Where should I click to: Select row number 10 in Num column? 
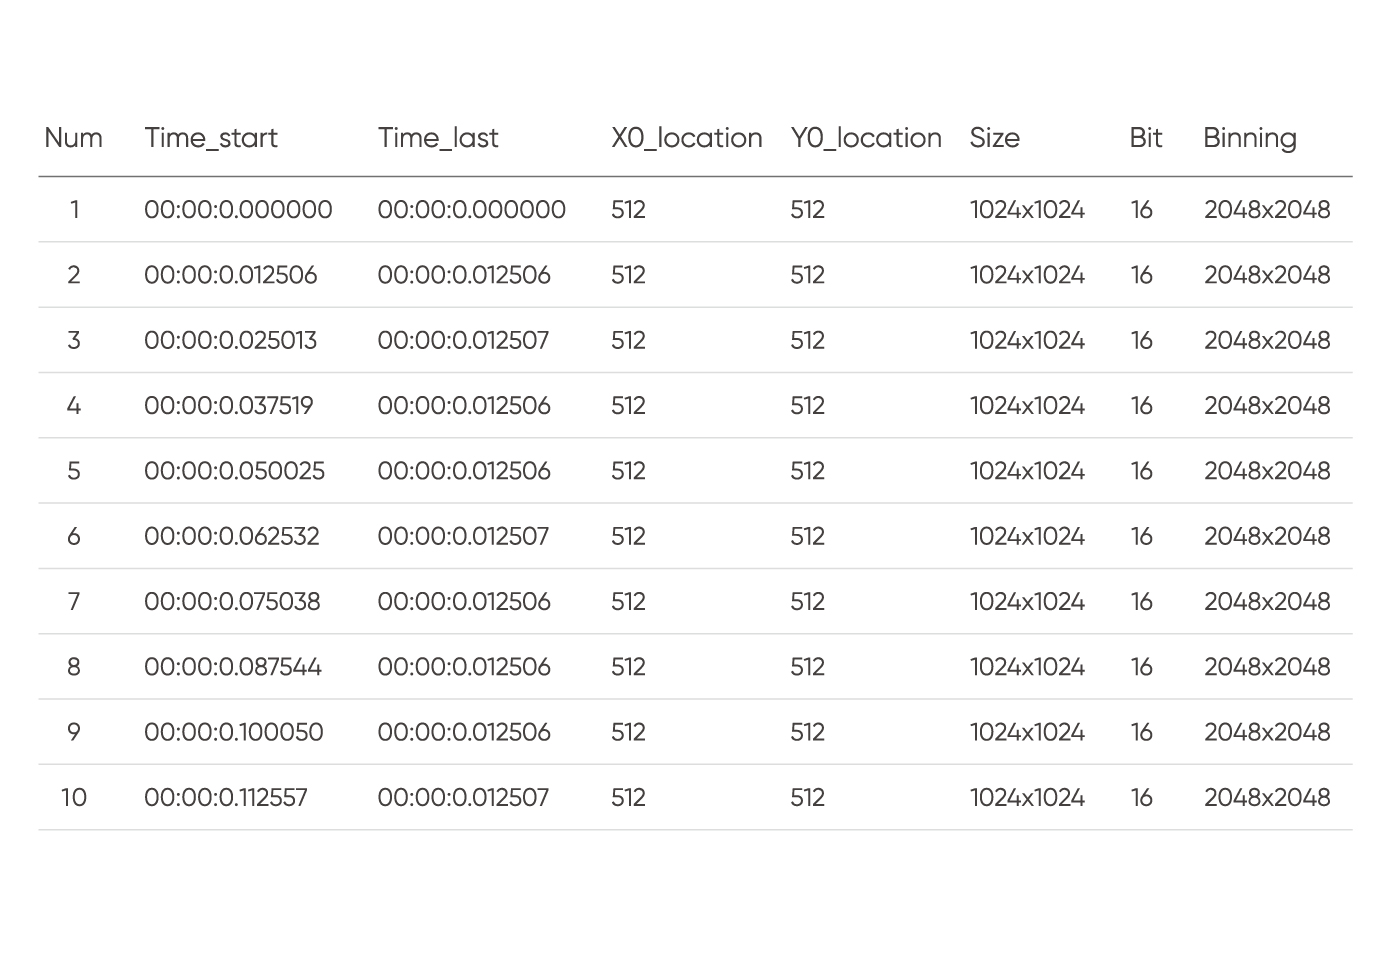coord(73,798)
